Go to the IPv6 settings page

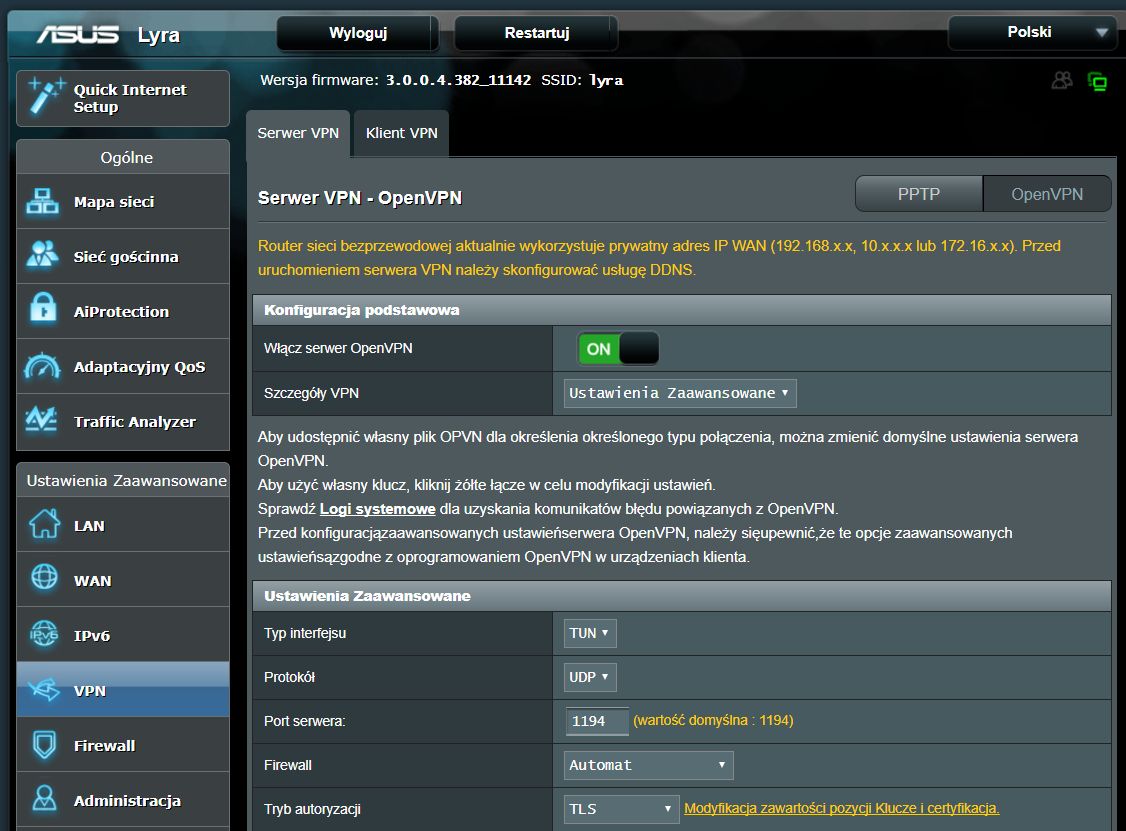(x=123, y=635)
